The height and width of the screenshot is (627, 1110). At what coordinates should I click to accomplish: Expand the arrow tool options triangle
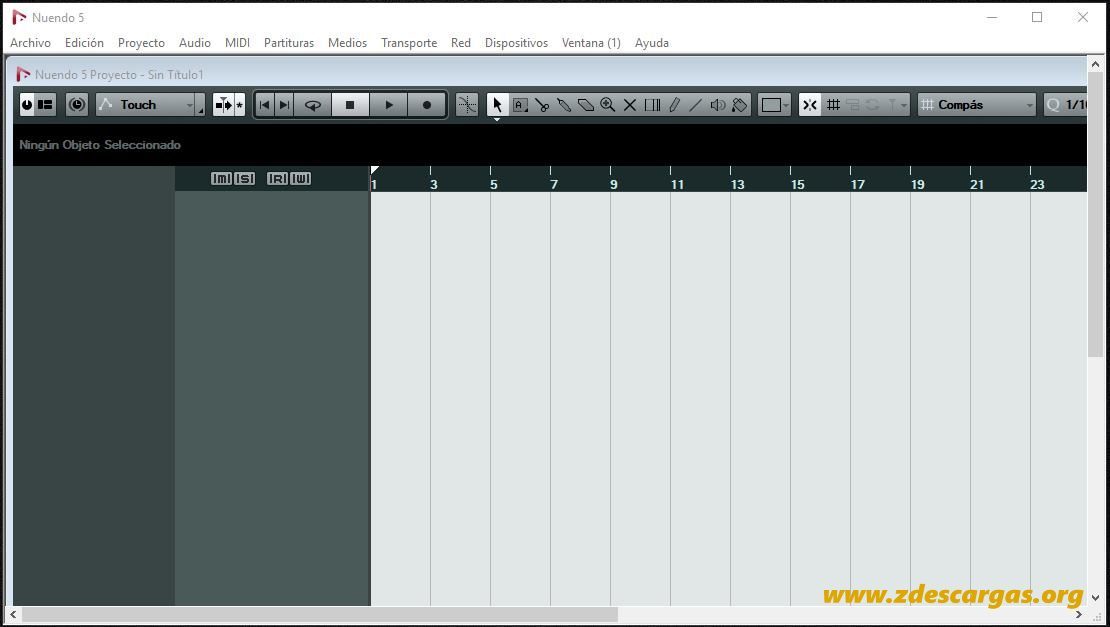tap(497, 119)
